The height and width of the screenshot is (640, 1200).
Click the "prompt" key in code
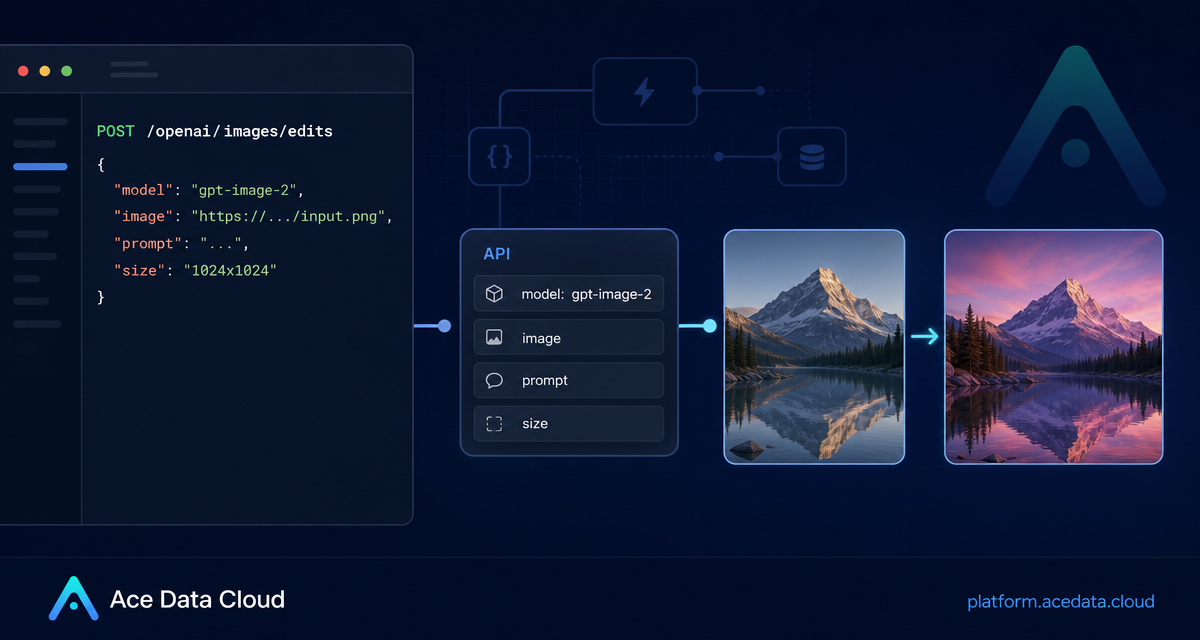(x=149, y=243)
